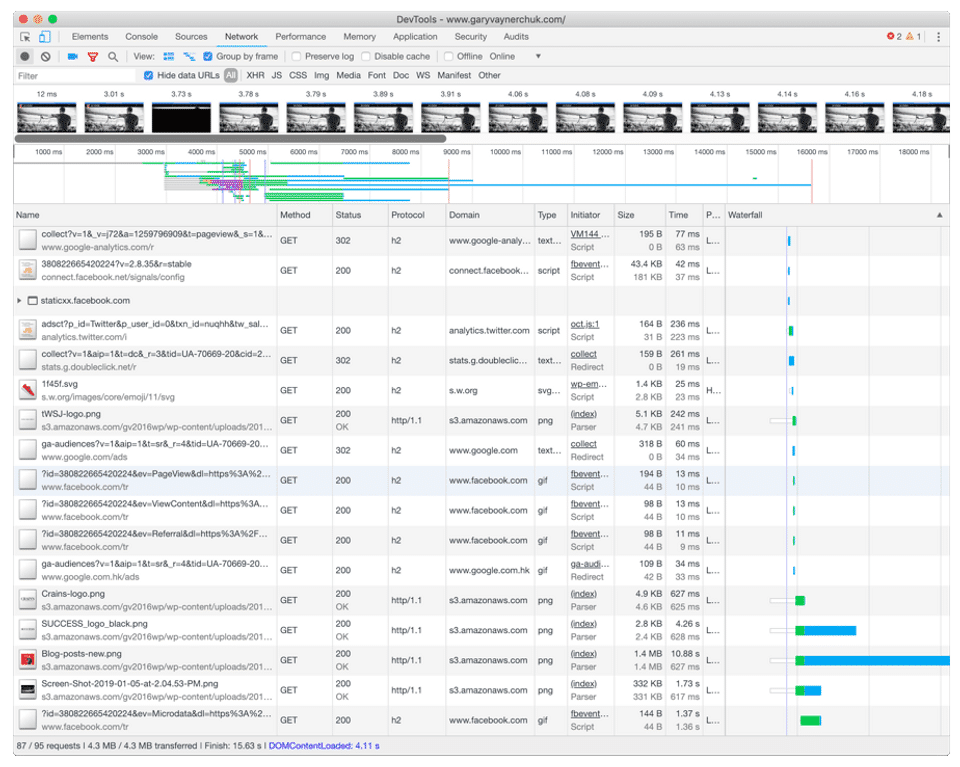Filter requests by Manifest type

point(454,75)
